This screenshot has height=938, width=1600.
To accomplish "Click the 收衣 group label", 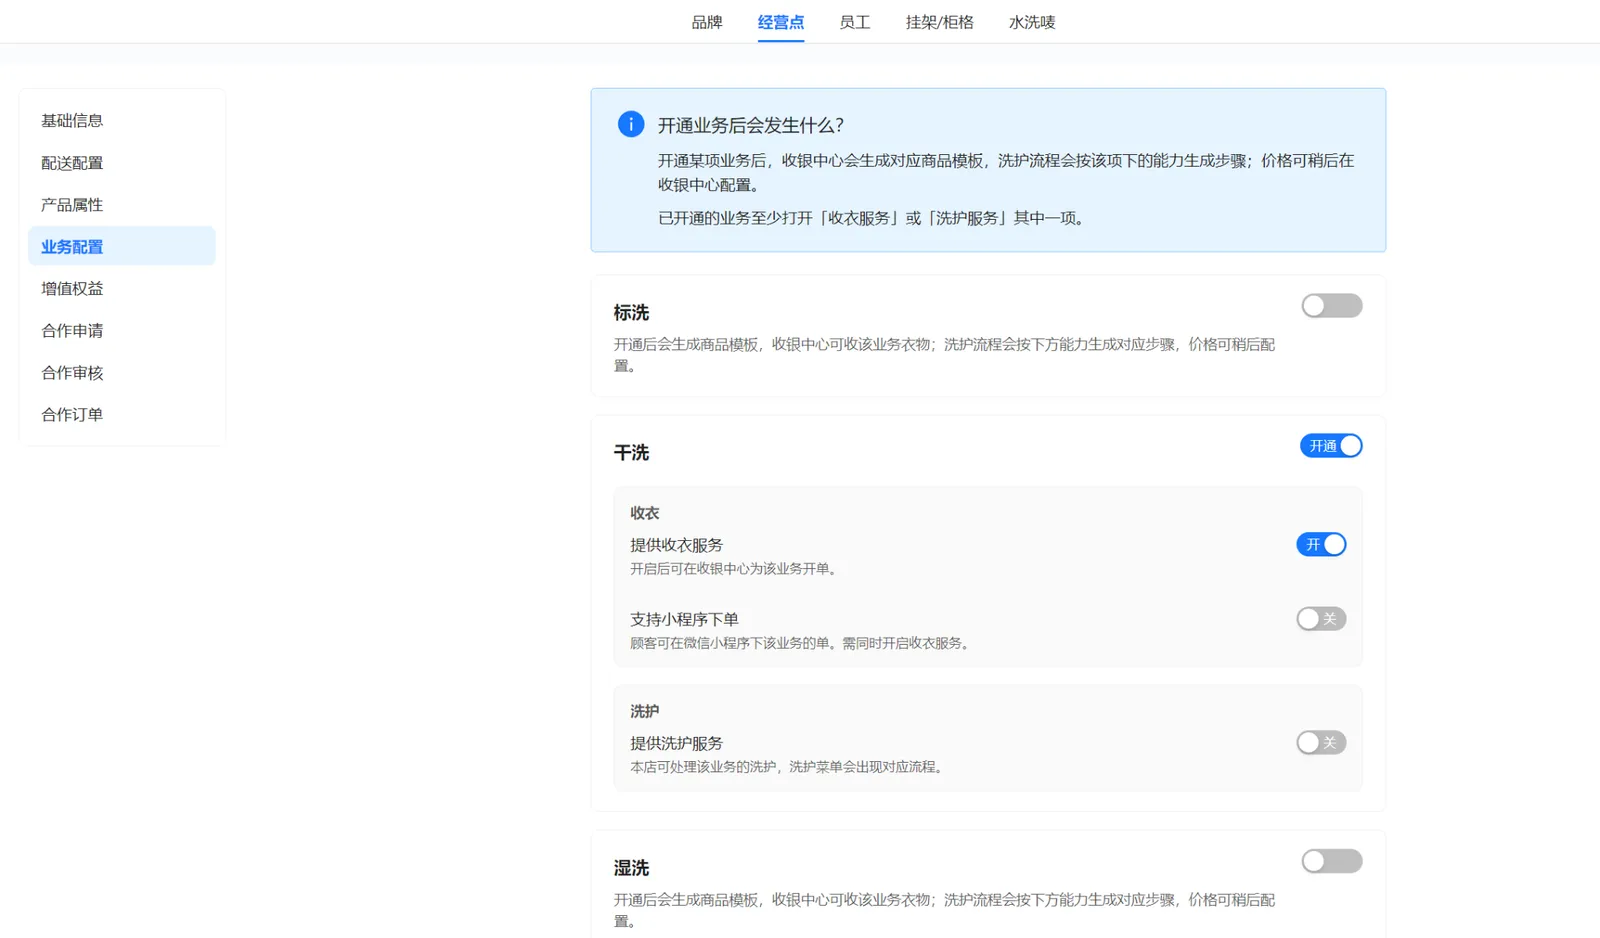I will click(644, 513).
